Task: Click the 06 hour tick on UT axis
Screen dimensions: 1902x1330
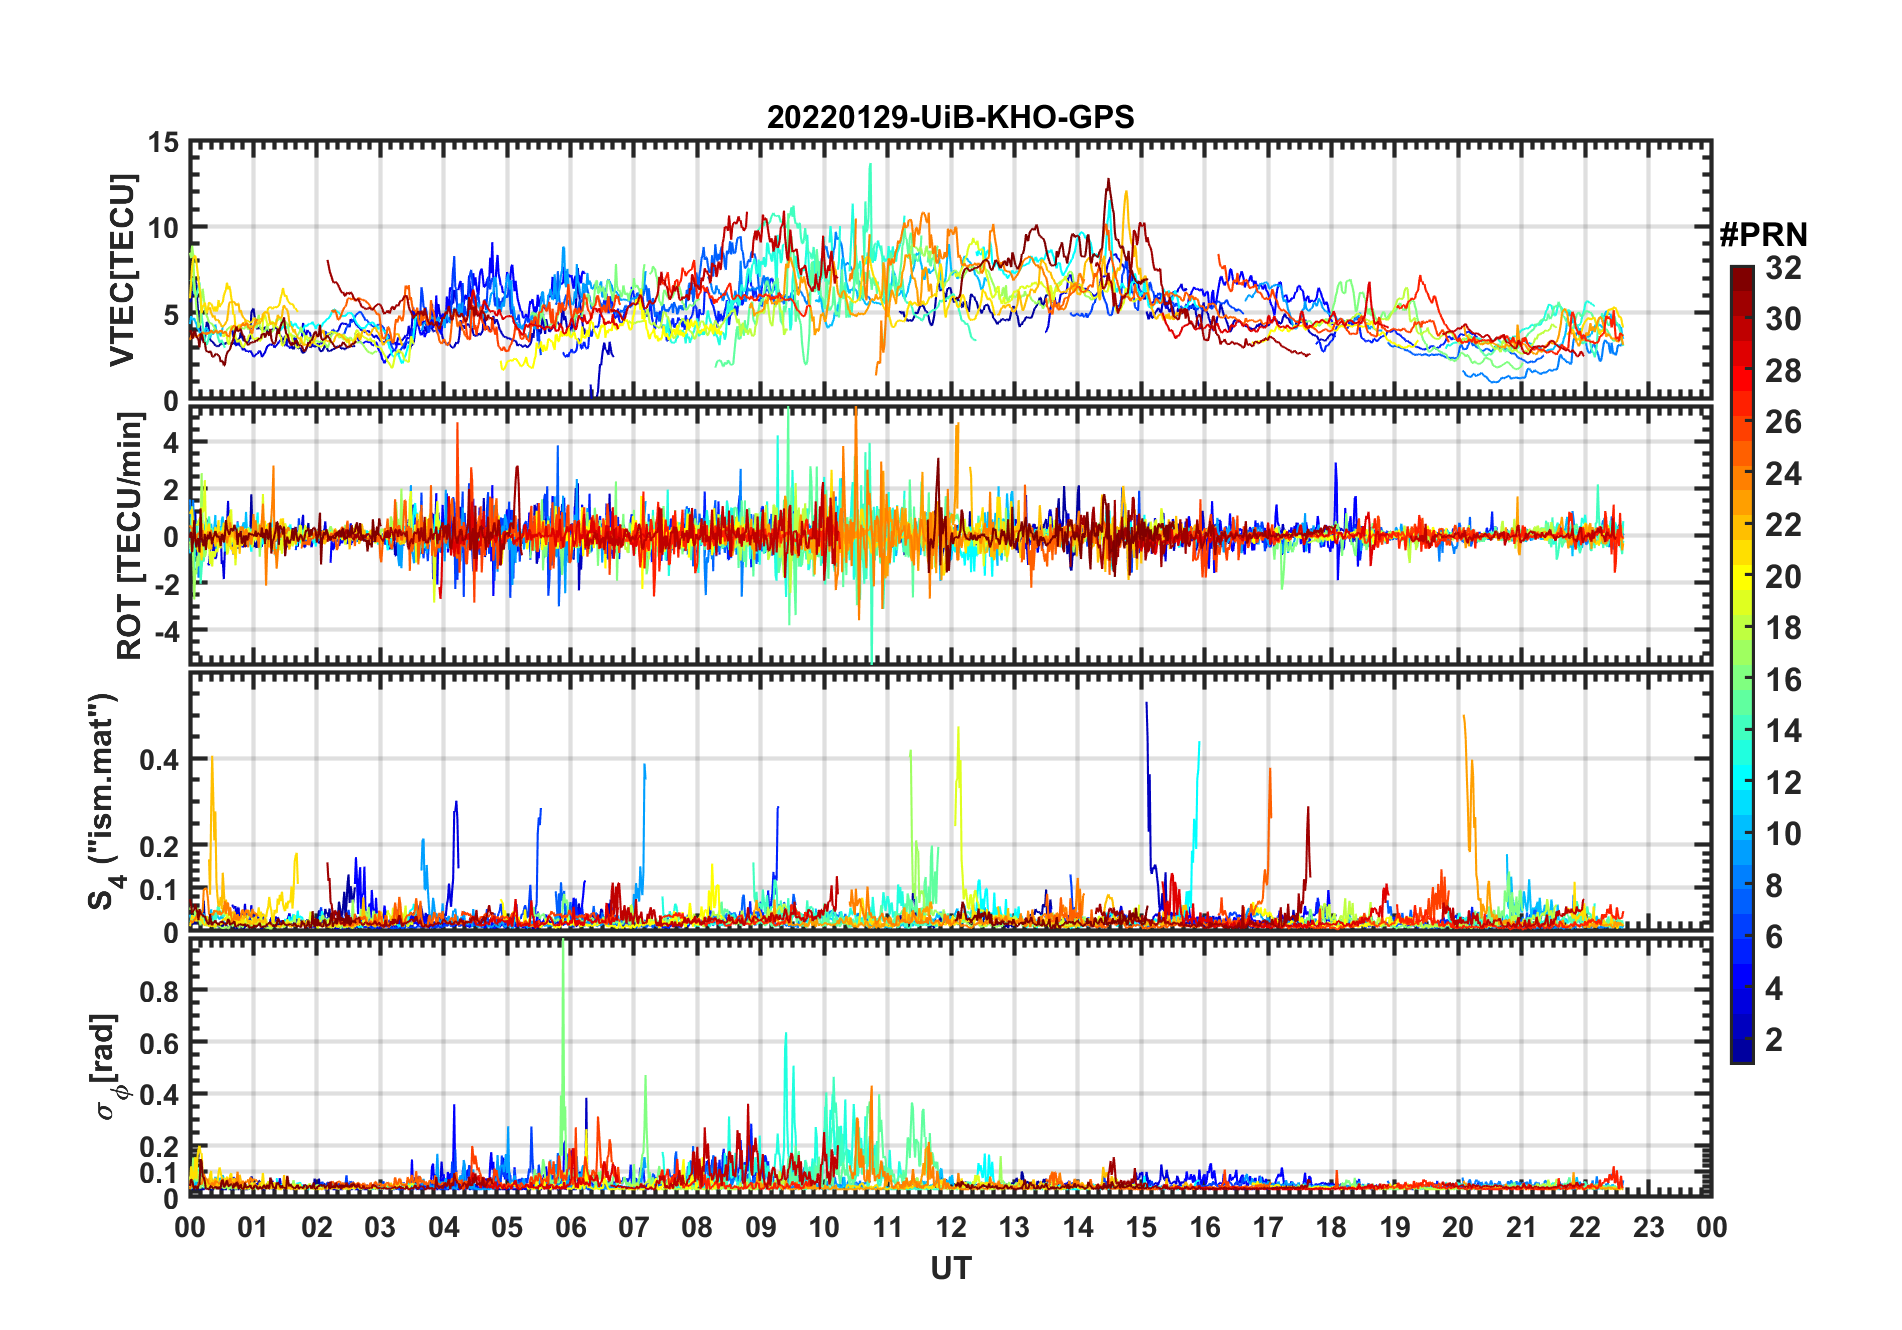Action: tap(570, 1227)
